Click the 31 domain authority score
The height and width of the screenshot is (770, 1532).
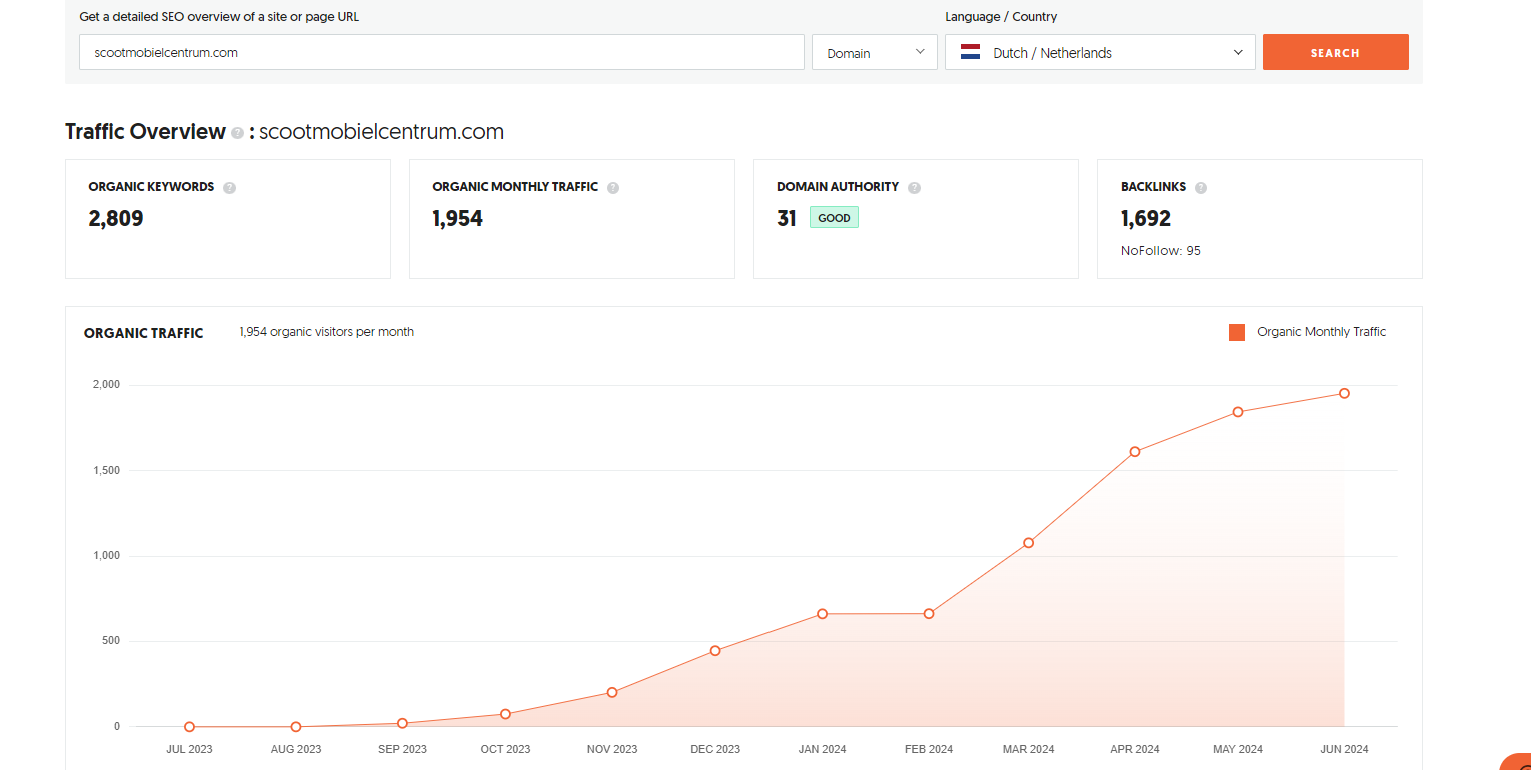pyautogui.click(x=787, y=218)
